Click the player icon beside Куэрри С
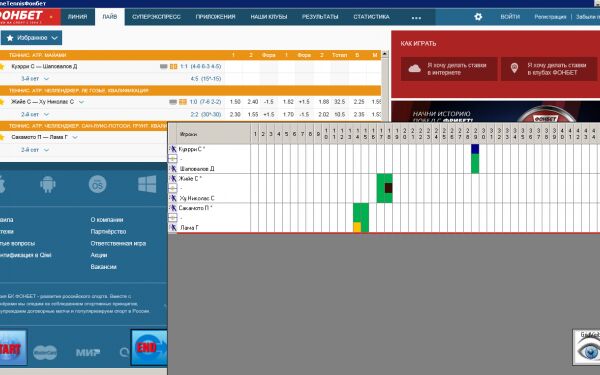This screenshot has width=600, height=375. 173,149
